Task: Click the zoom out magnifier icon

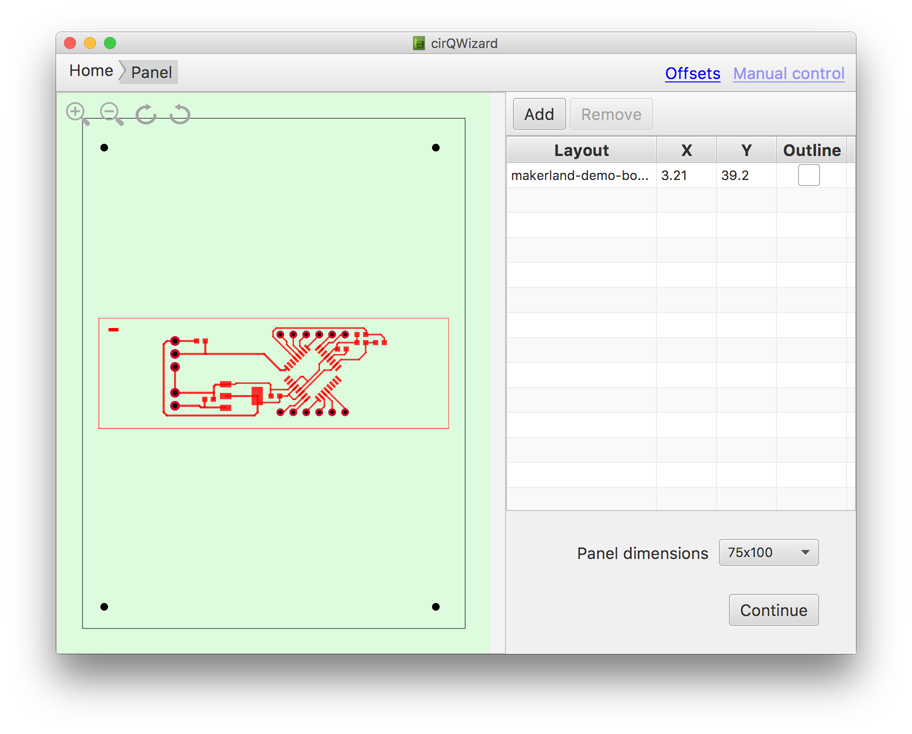Action: [111, 113]
